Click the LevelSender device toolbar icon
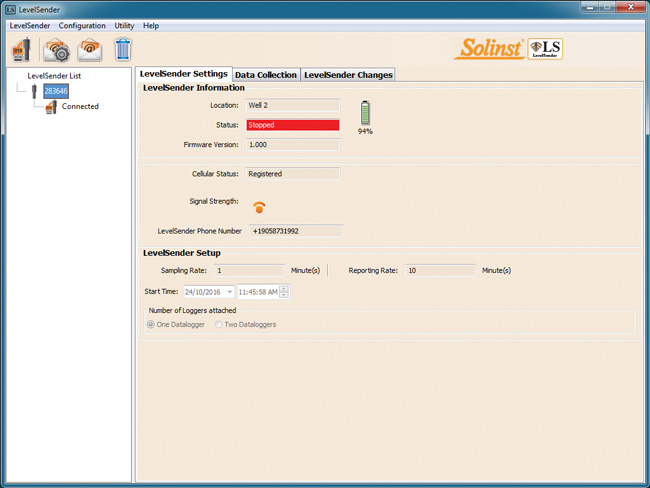The image size is (650, 488). [x=21, y=49]
